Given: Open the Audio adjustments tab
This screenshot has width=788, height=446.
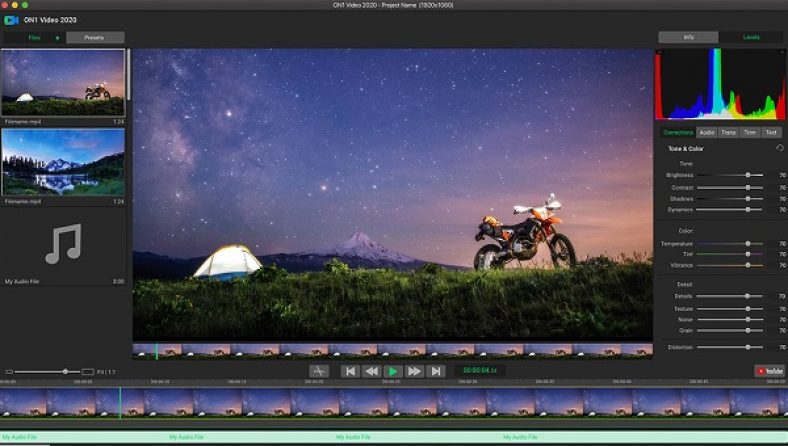Looking at the screenshot, I should point(707,132).
